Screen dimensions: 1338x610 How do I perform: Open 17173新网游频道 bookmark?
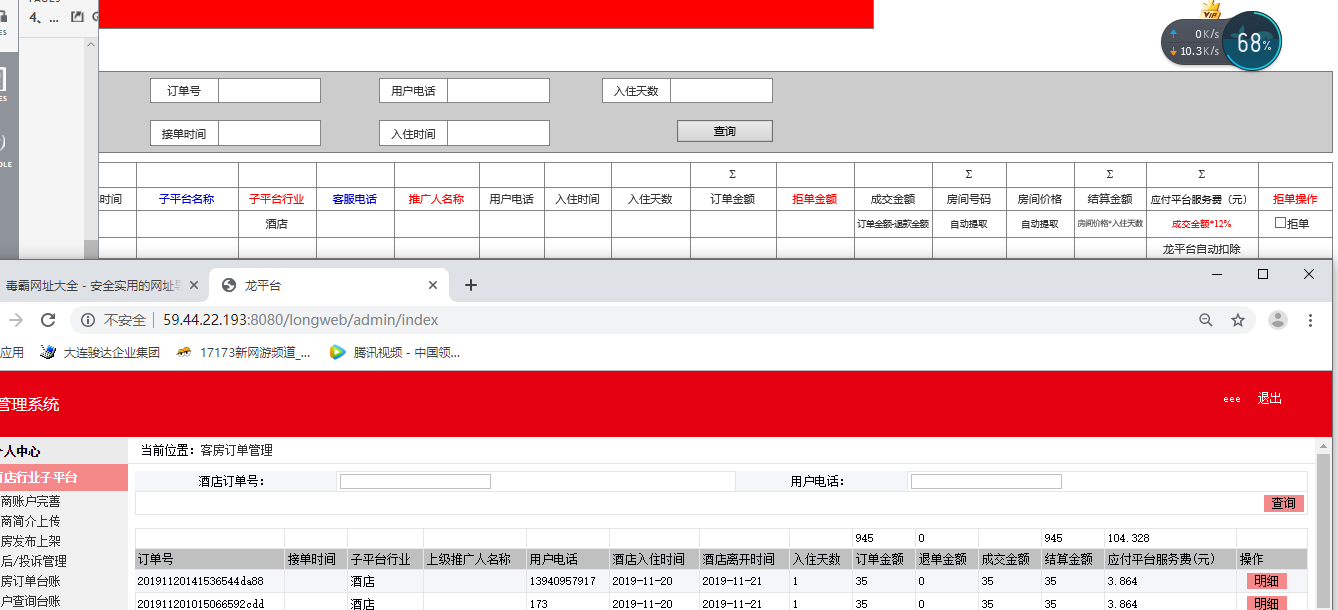[x=243, y=352]
